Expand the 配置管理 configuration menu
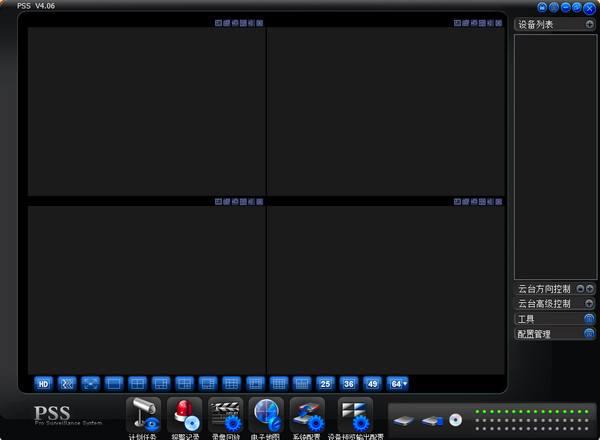Screen dimensions: 600x440 point(589,334)
